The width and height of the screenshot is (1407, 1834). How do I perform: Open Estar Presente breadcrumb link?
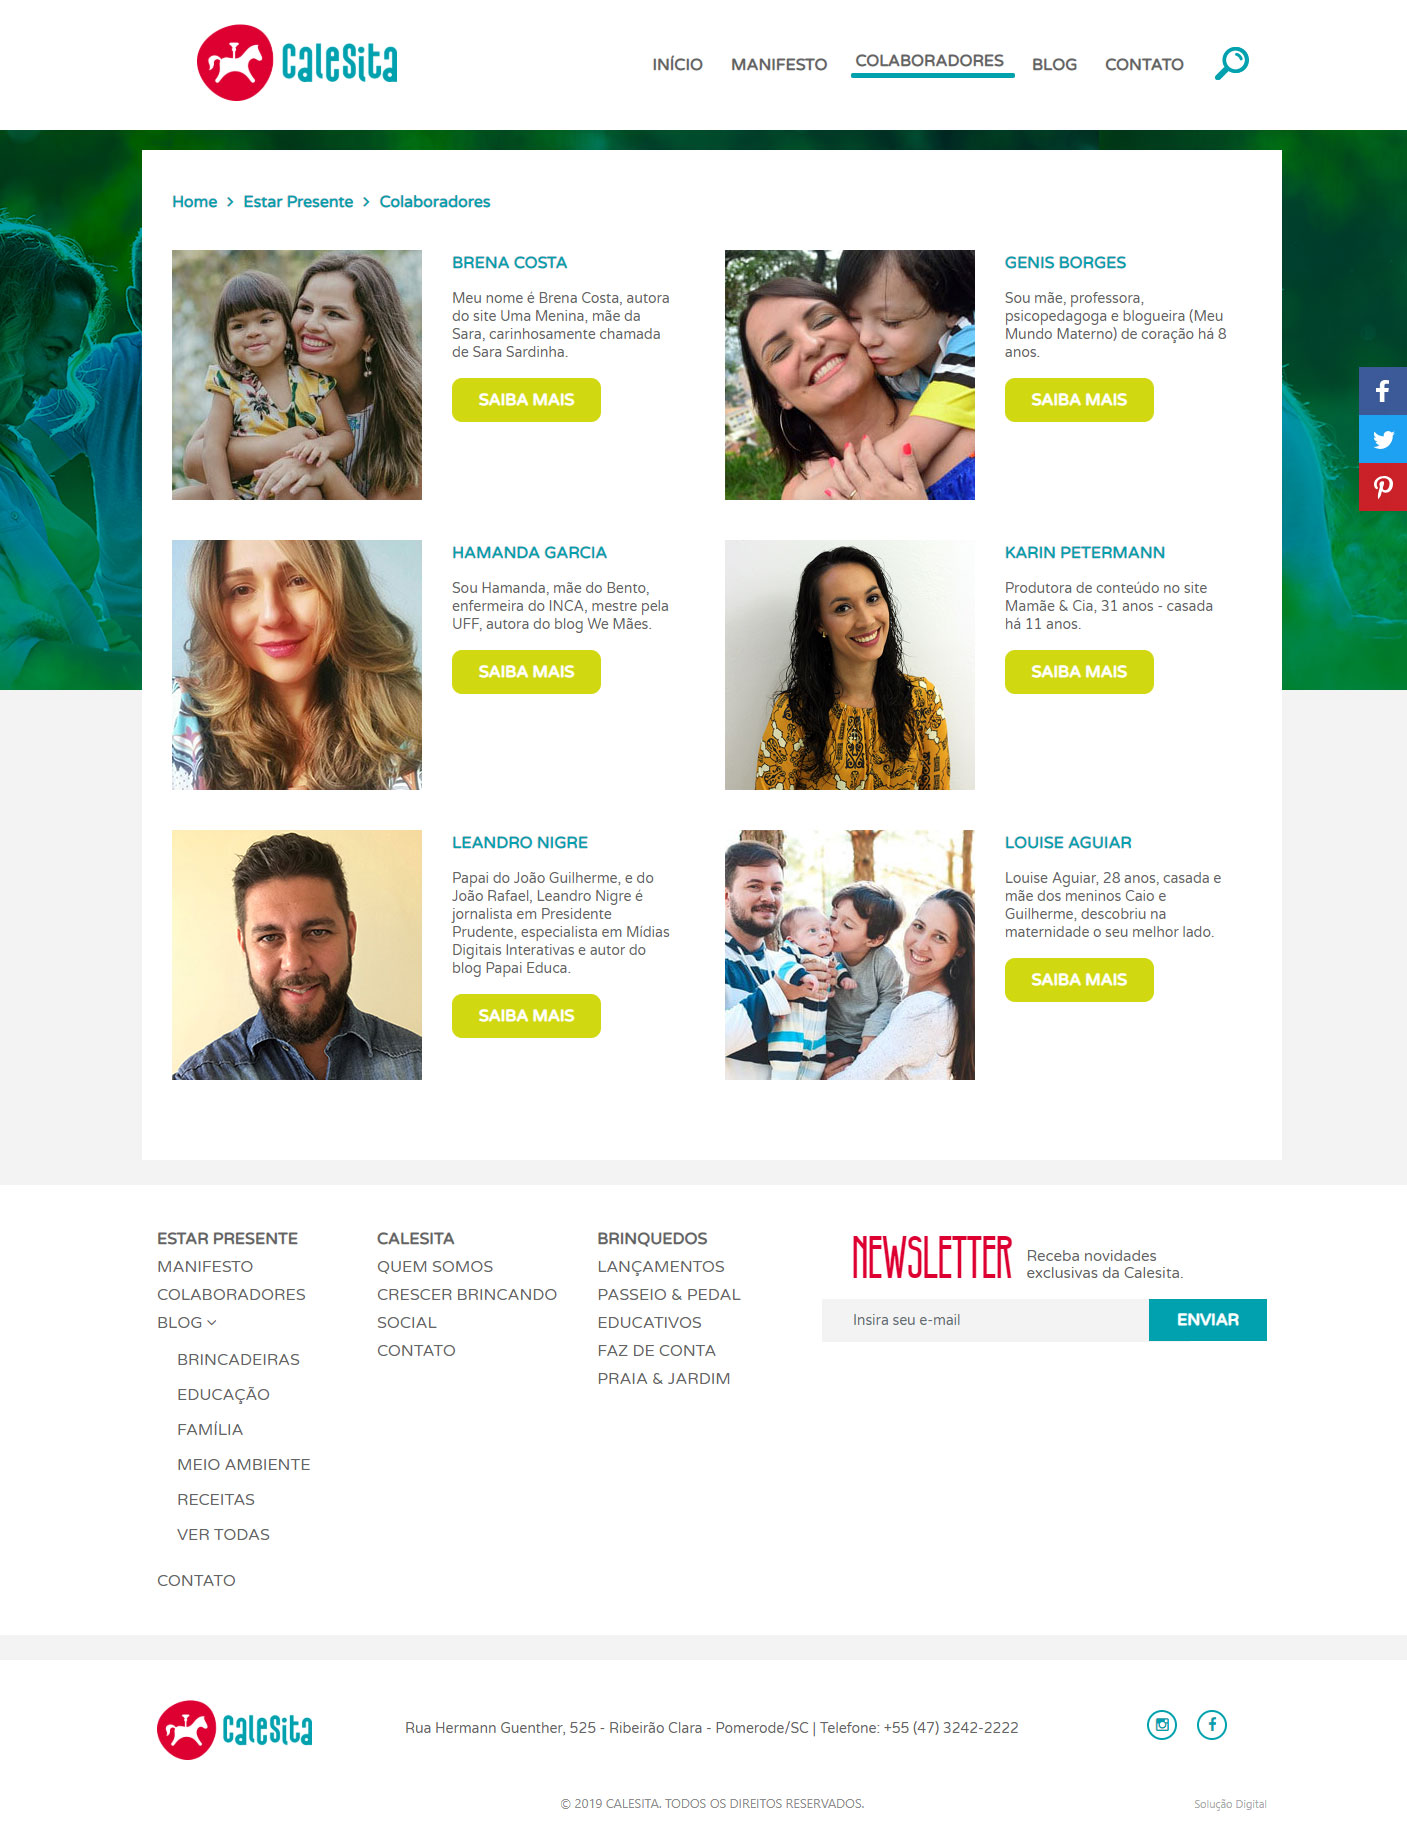click(298, 202)
